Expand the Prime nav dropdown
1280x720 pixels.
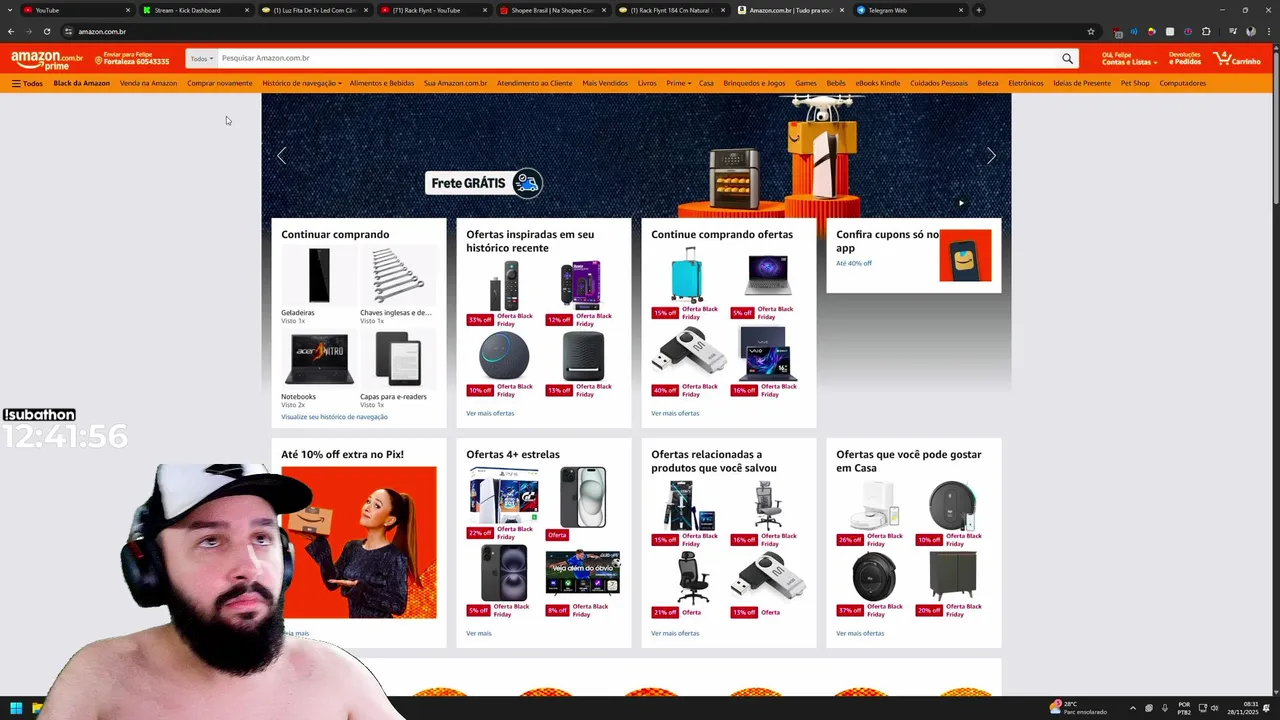tap(678, 83)
